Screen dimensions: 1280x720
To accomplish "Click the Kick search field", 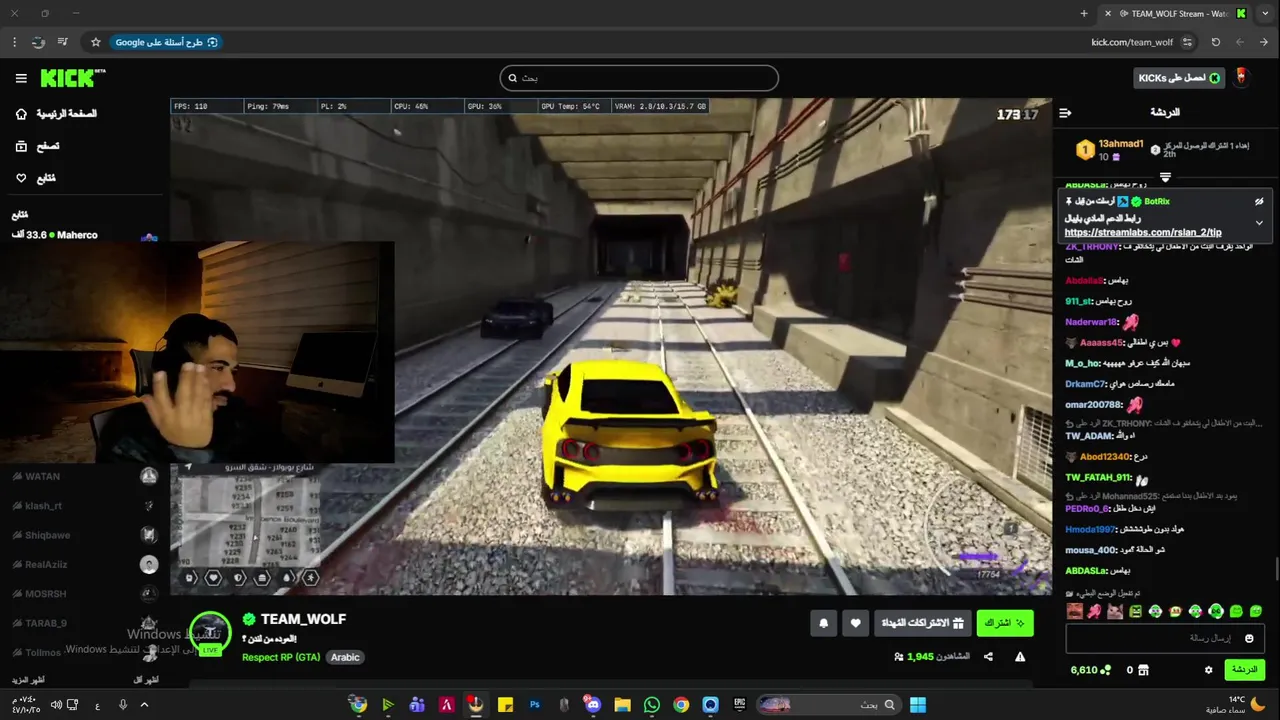I will coord(639,78).
